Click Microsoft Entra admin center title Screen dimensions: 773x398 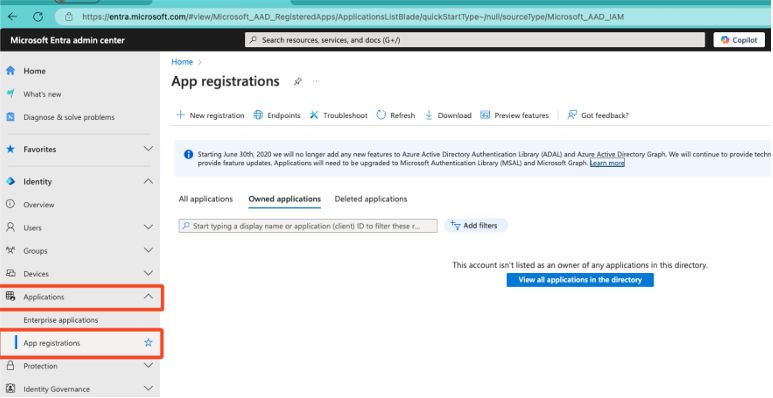point(68,40)
